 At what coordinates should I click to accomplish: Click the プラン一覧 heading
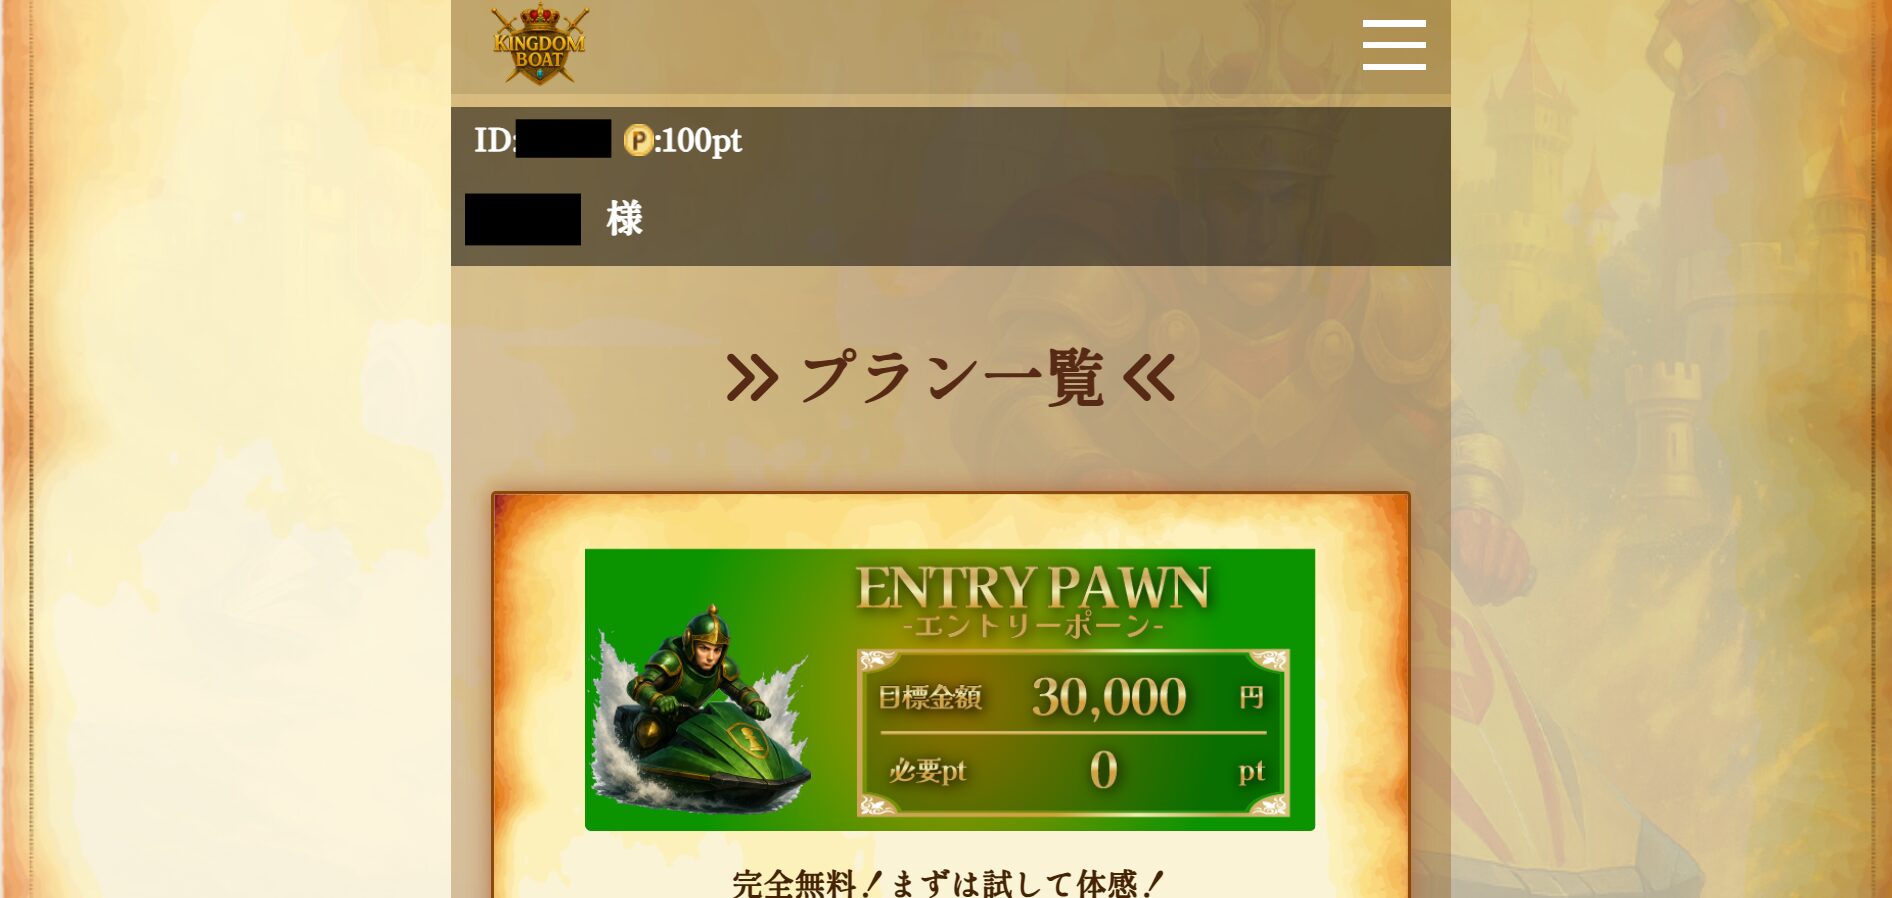(953, 378)
